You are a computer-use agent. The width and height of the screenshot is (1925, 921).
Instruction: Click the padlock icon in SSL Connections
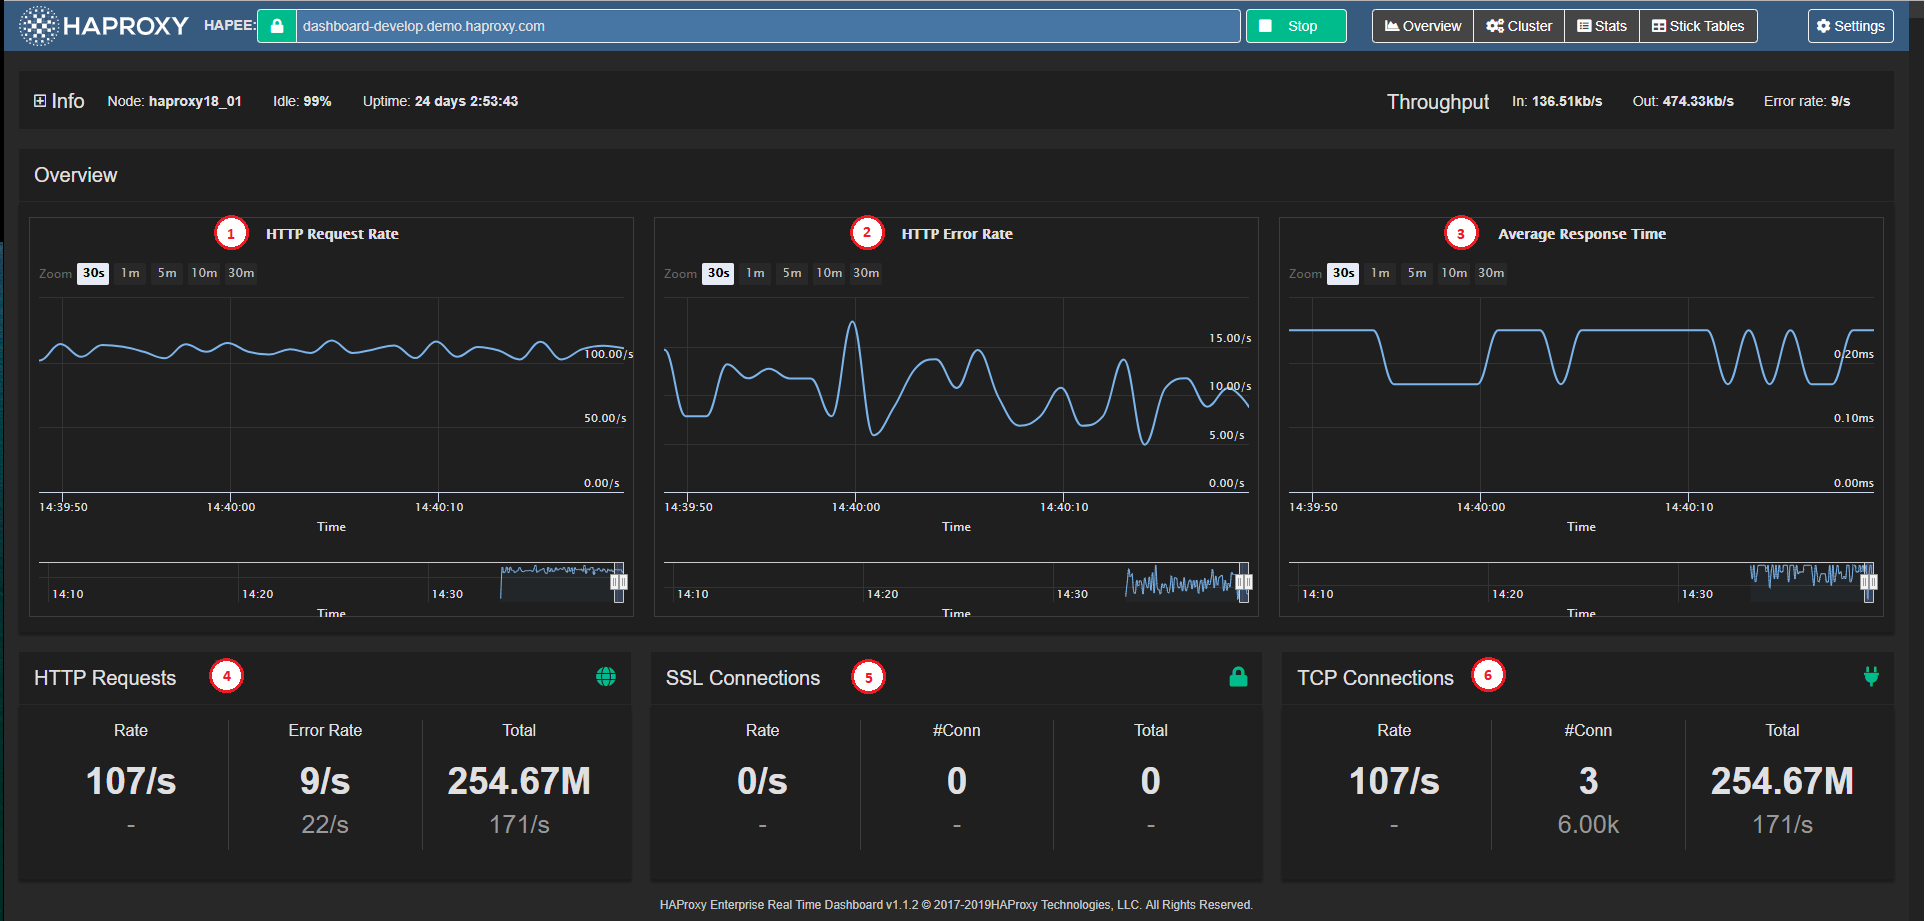tap(1238, 677)
